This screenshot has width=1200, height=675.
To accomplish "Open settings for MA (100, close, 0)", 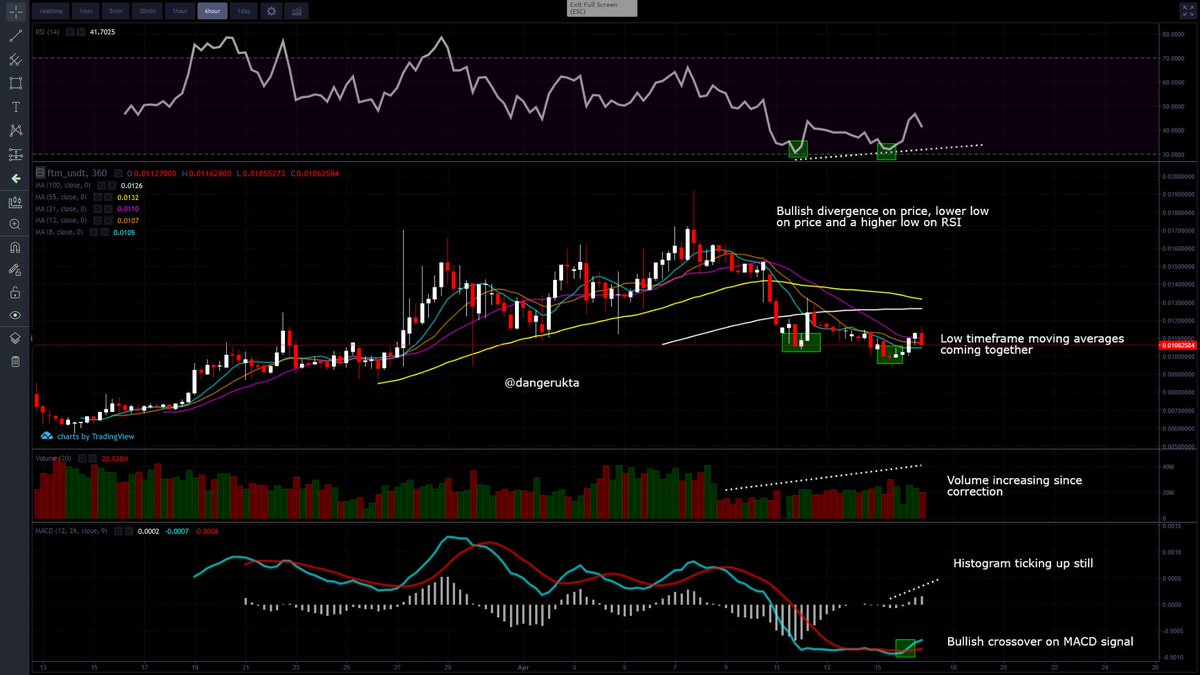I will pos(101,185).
